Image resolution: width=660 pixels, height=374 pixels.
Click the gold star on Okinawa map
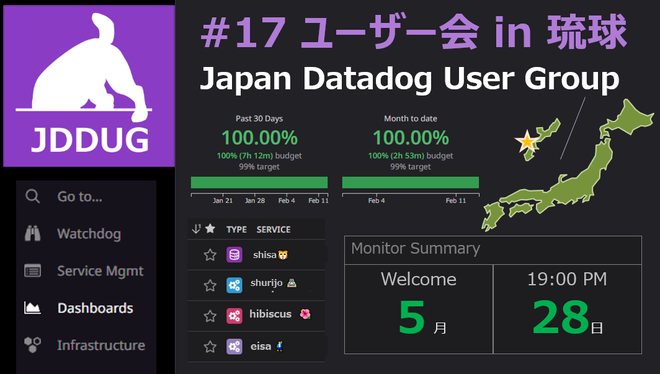(x=527, y=141)
